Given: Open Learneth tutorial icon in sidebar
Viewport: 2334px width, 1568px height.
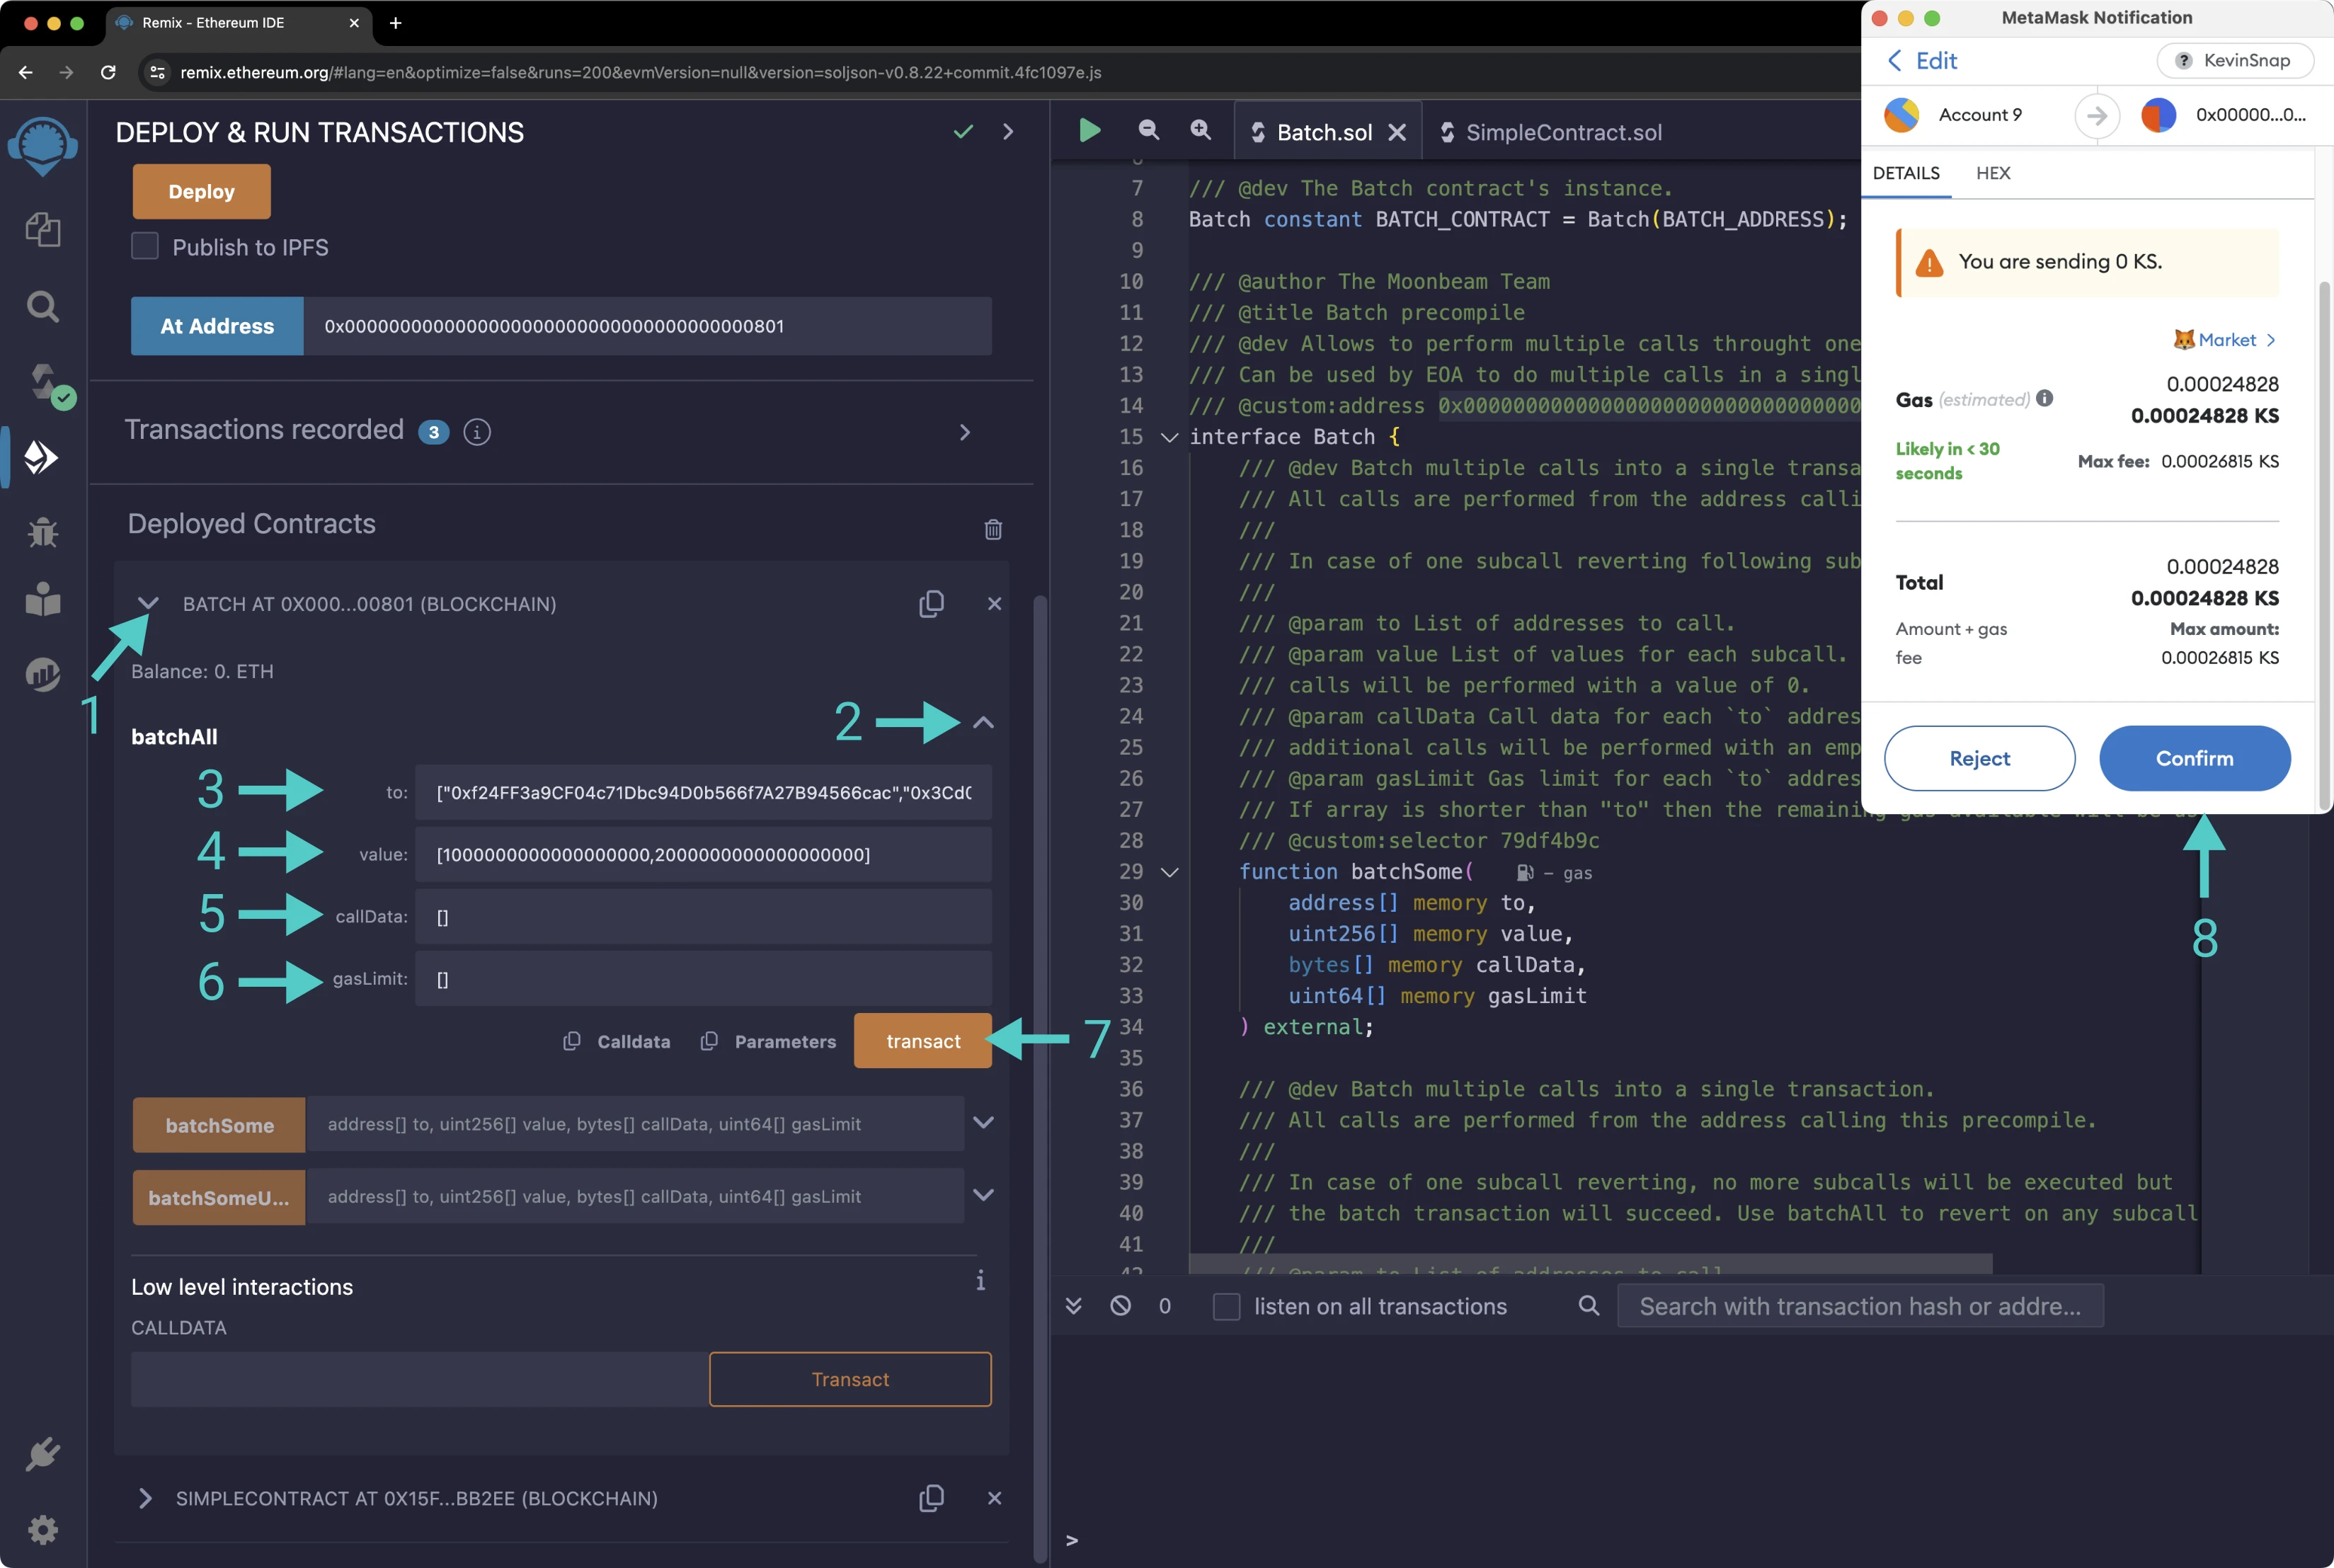Looking at the screenshot, I should coord(43,599).
